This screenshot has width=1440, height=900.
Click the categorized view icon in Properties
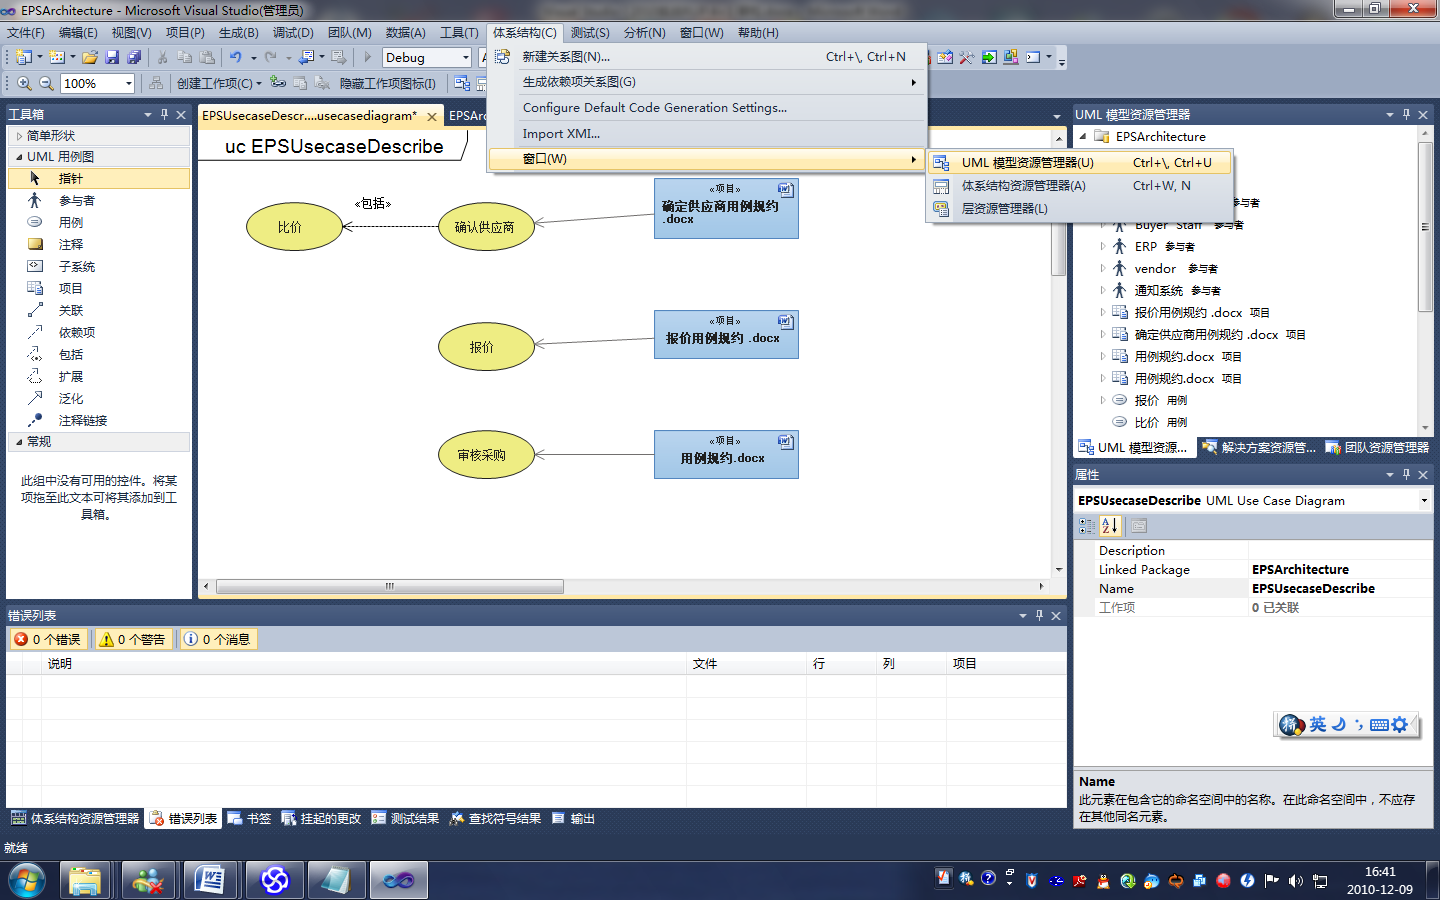[1087, 525]
